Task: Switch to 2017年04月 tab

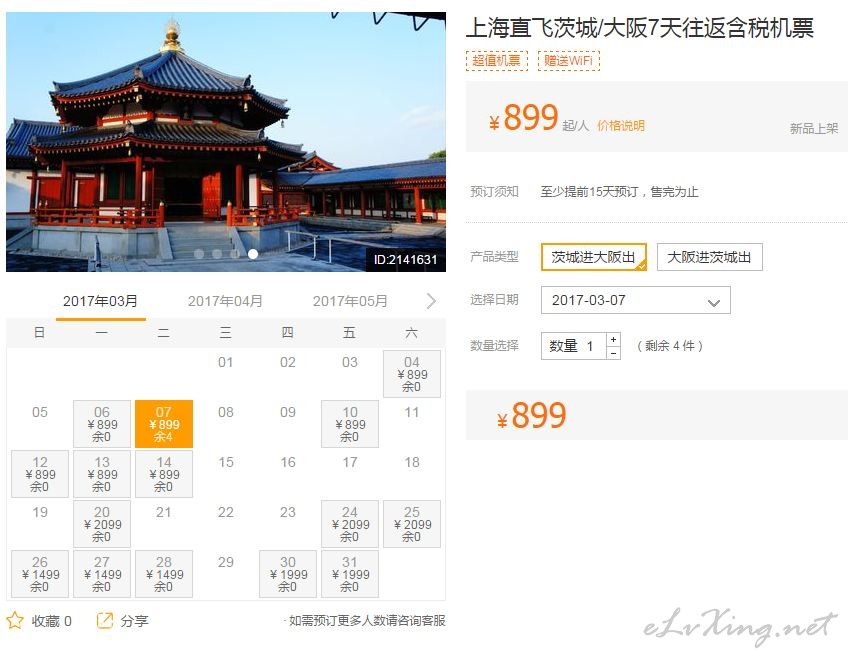Action: click(225, 301)
